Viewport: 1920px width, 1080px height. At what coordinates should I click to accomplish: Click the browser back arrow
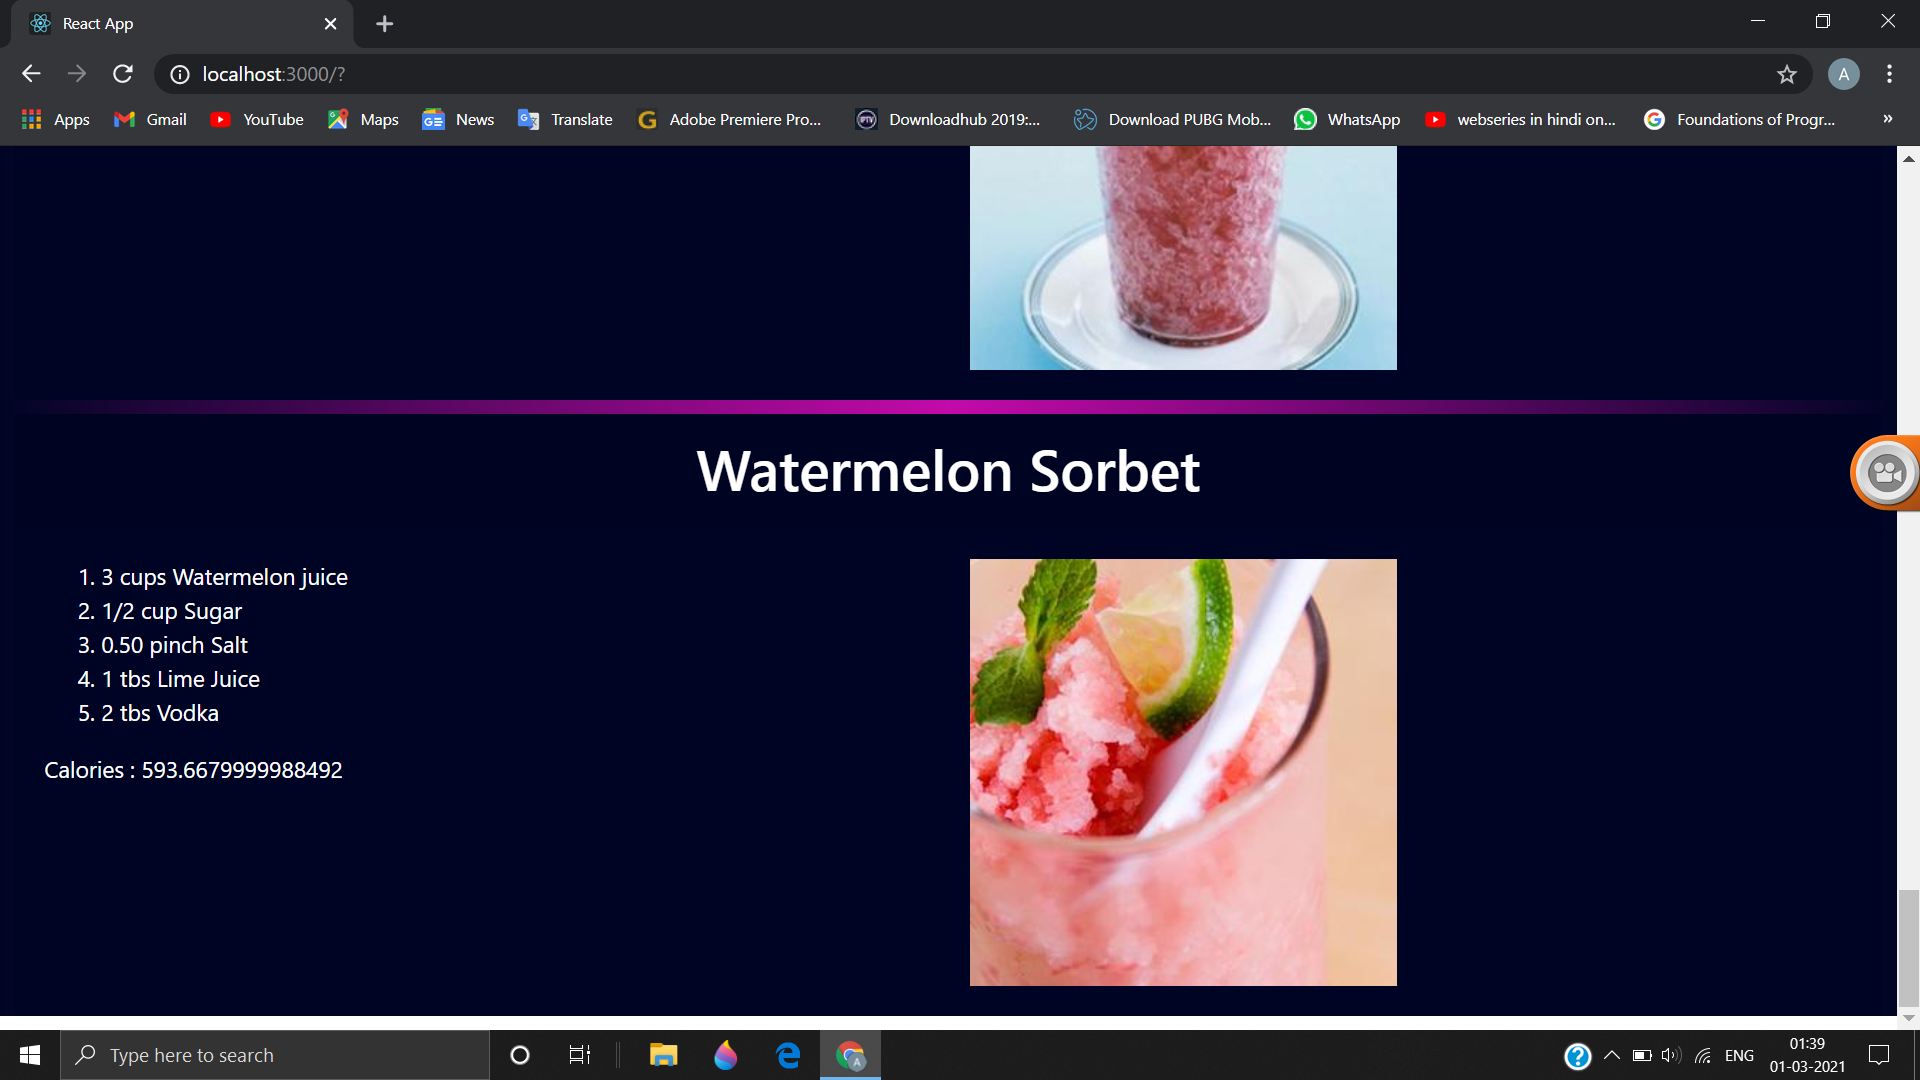pos(31,74)
